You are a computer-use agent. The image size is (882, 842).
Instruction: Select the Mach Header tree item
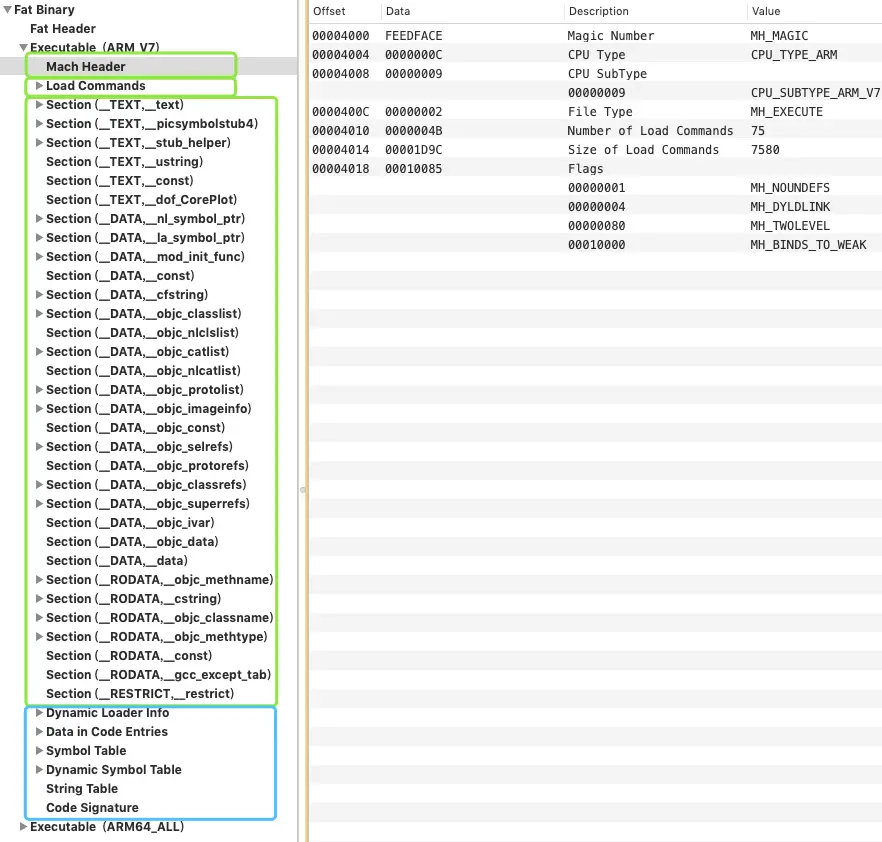click(86, 66)
